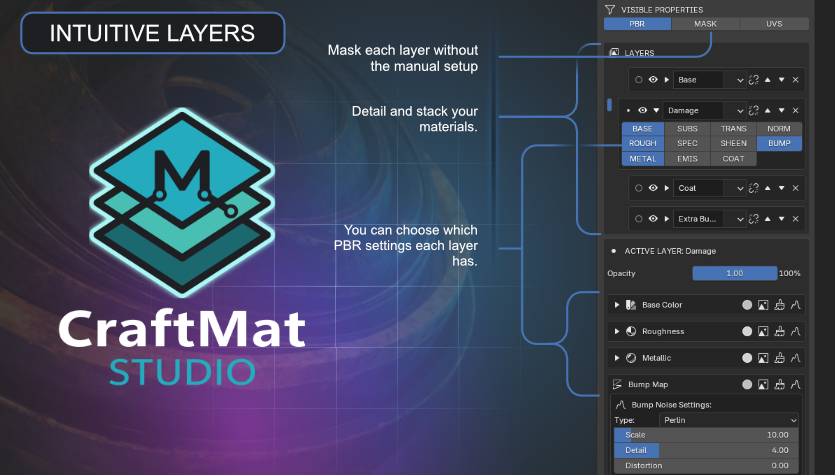Viewport: 835px width, 475px height.
Task: Make Extra Bu... the active layer via radio
Action: [638, 219]
